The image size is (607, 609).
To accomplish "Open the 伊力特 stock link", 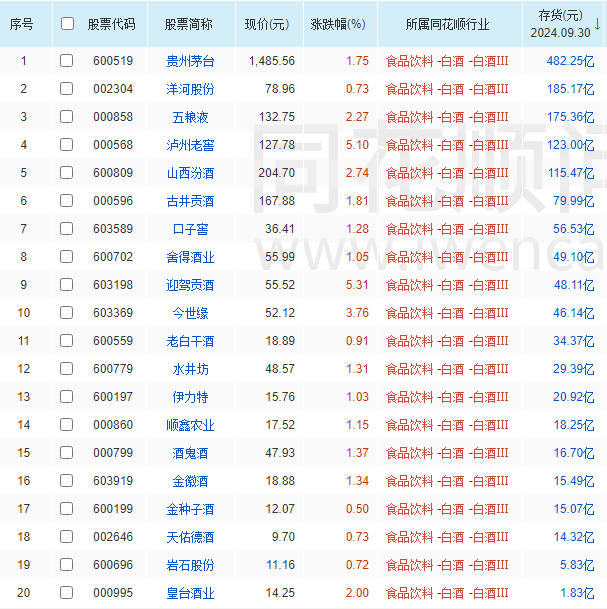I will (190, 397).
